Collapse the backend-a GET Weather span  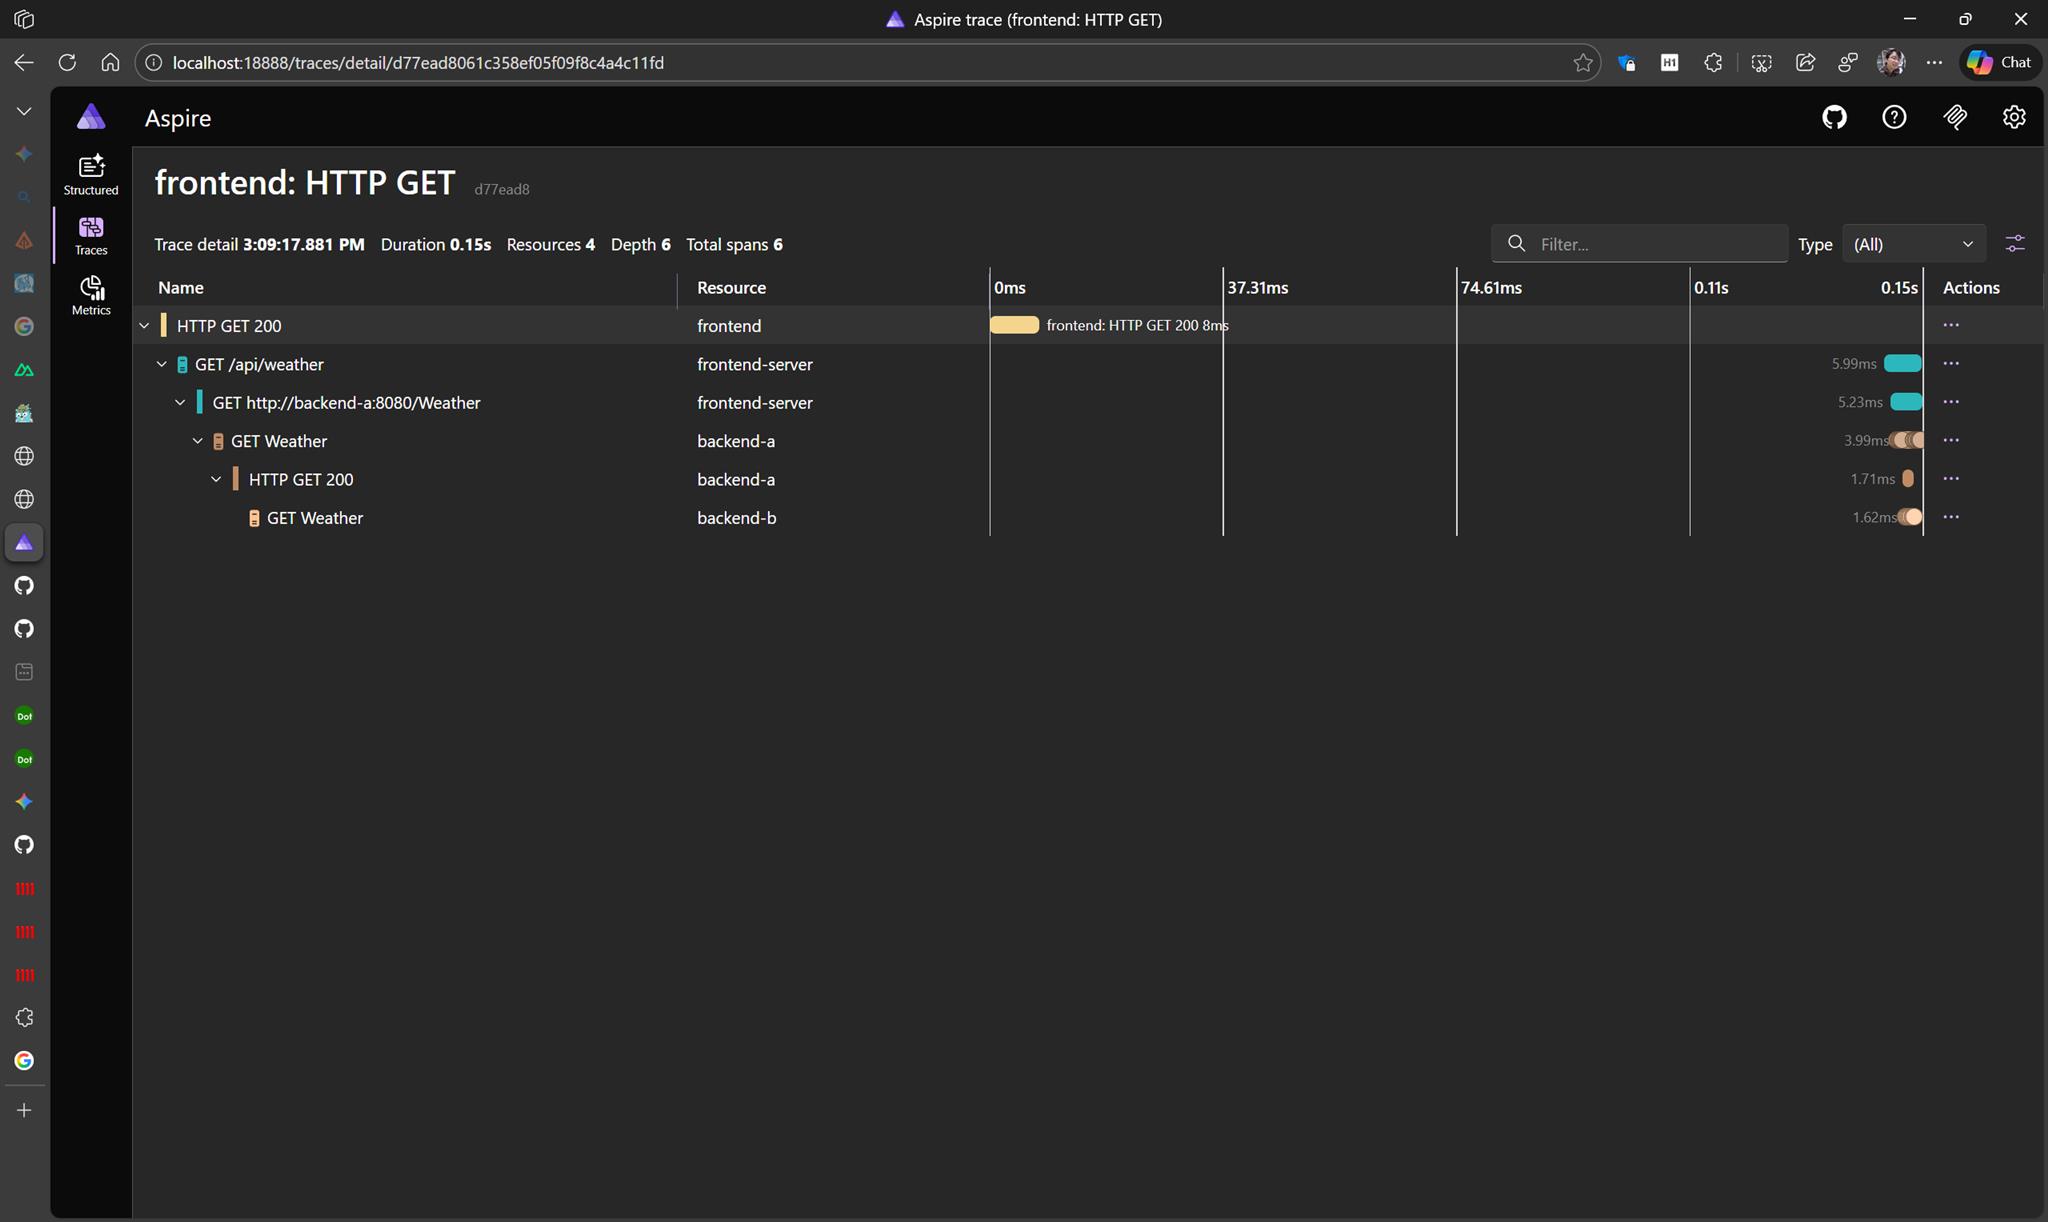coord(198,441)
